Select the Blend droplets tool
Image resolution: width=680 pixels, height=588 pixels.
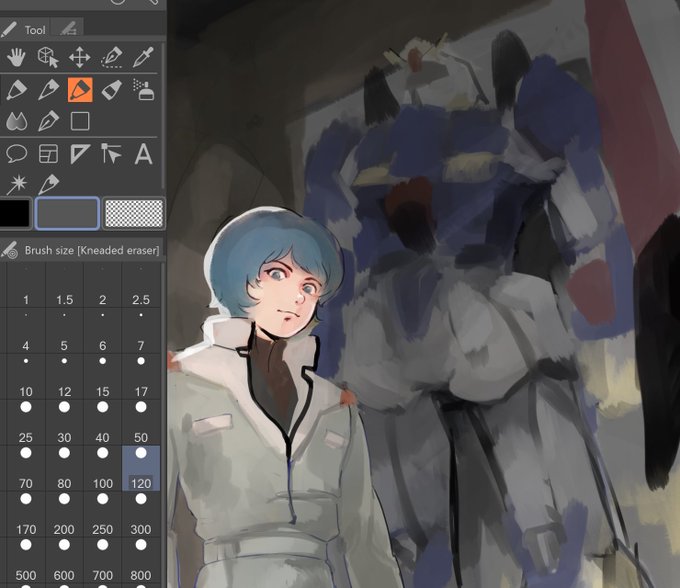pos(16,121)
